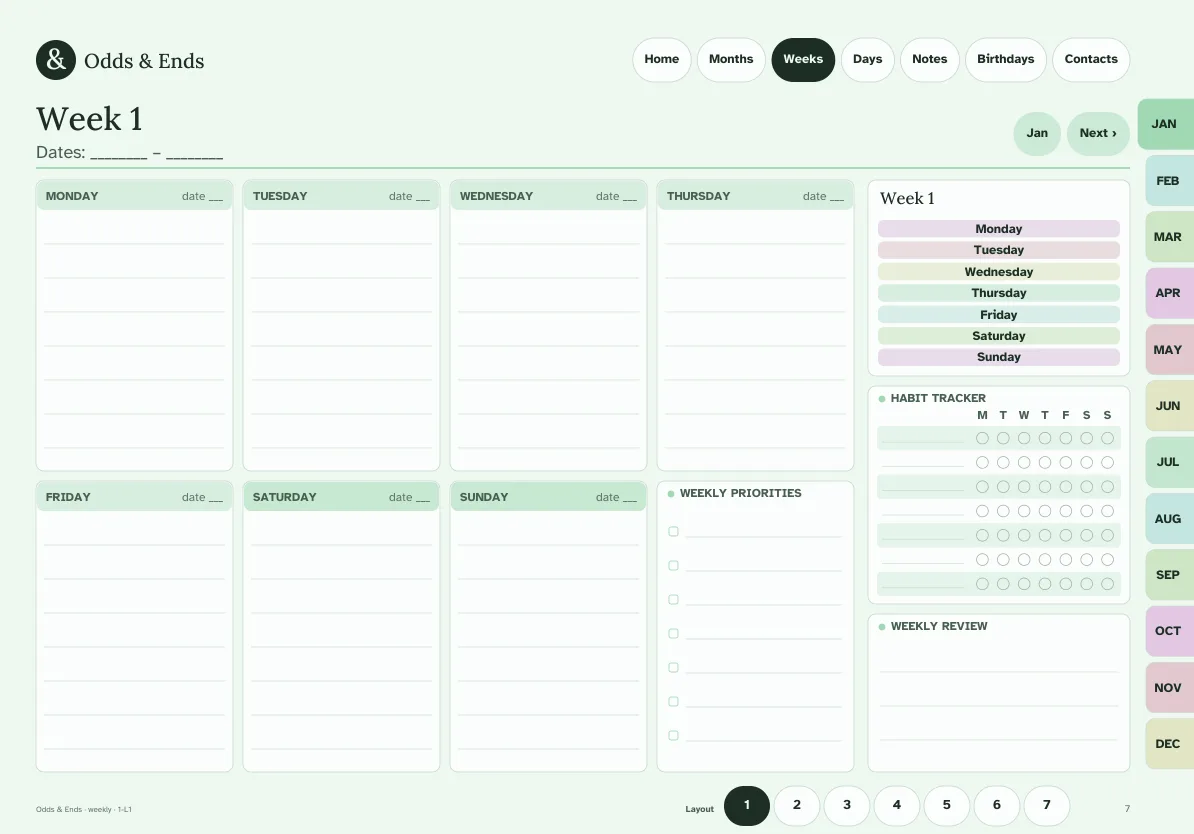Go to the Next week
This screenshot has height=834, width=1194.
click(1097, 133)
